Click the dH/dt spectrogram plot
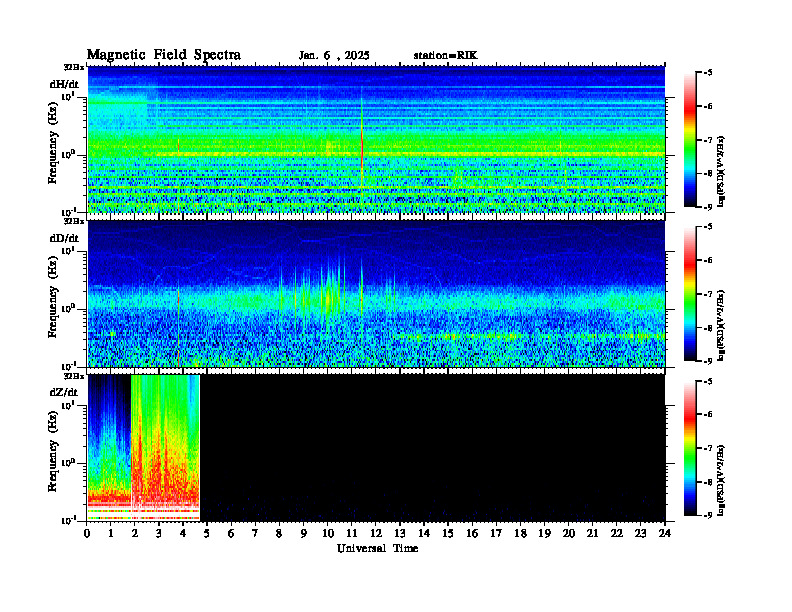 pos(376,139)
